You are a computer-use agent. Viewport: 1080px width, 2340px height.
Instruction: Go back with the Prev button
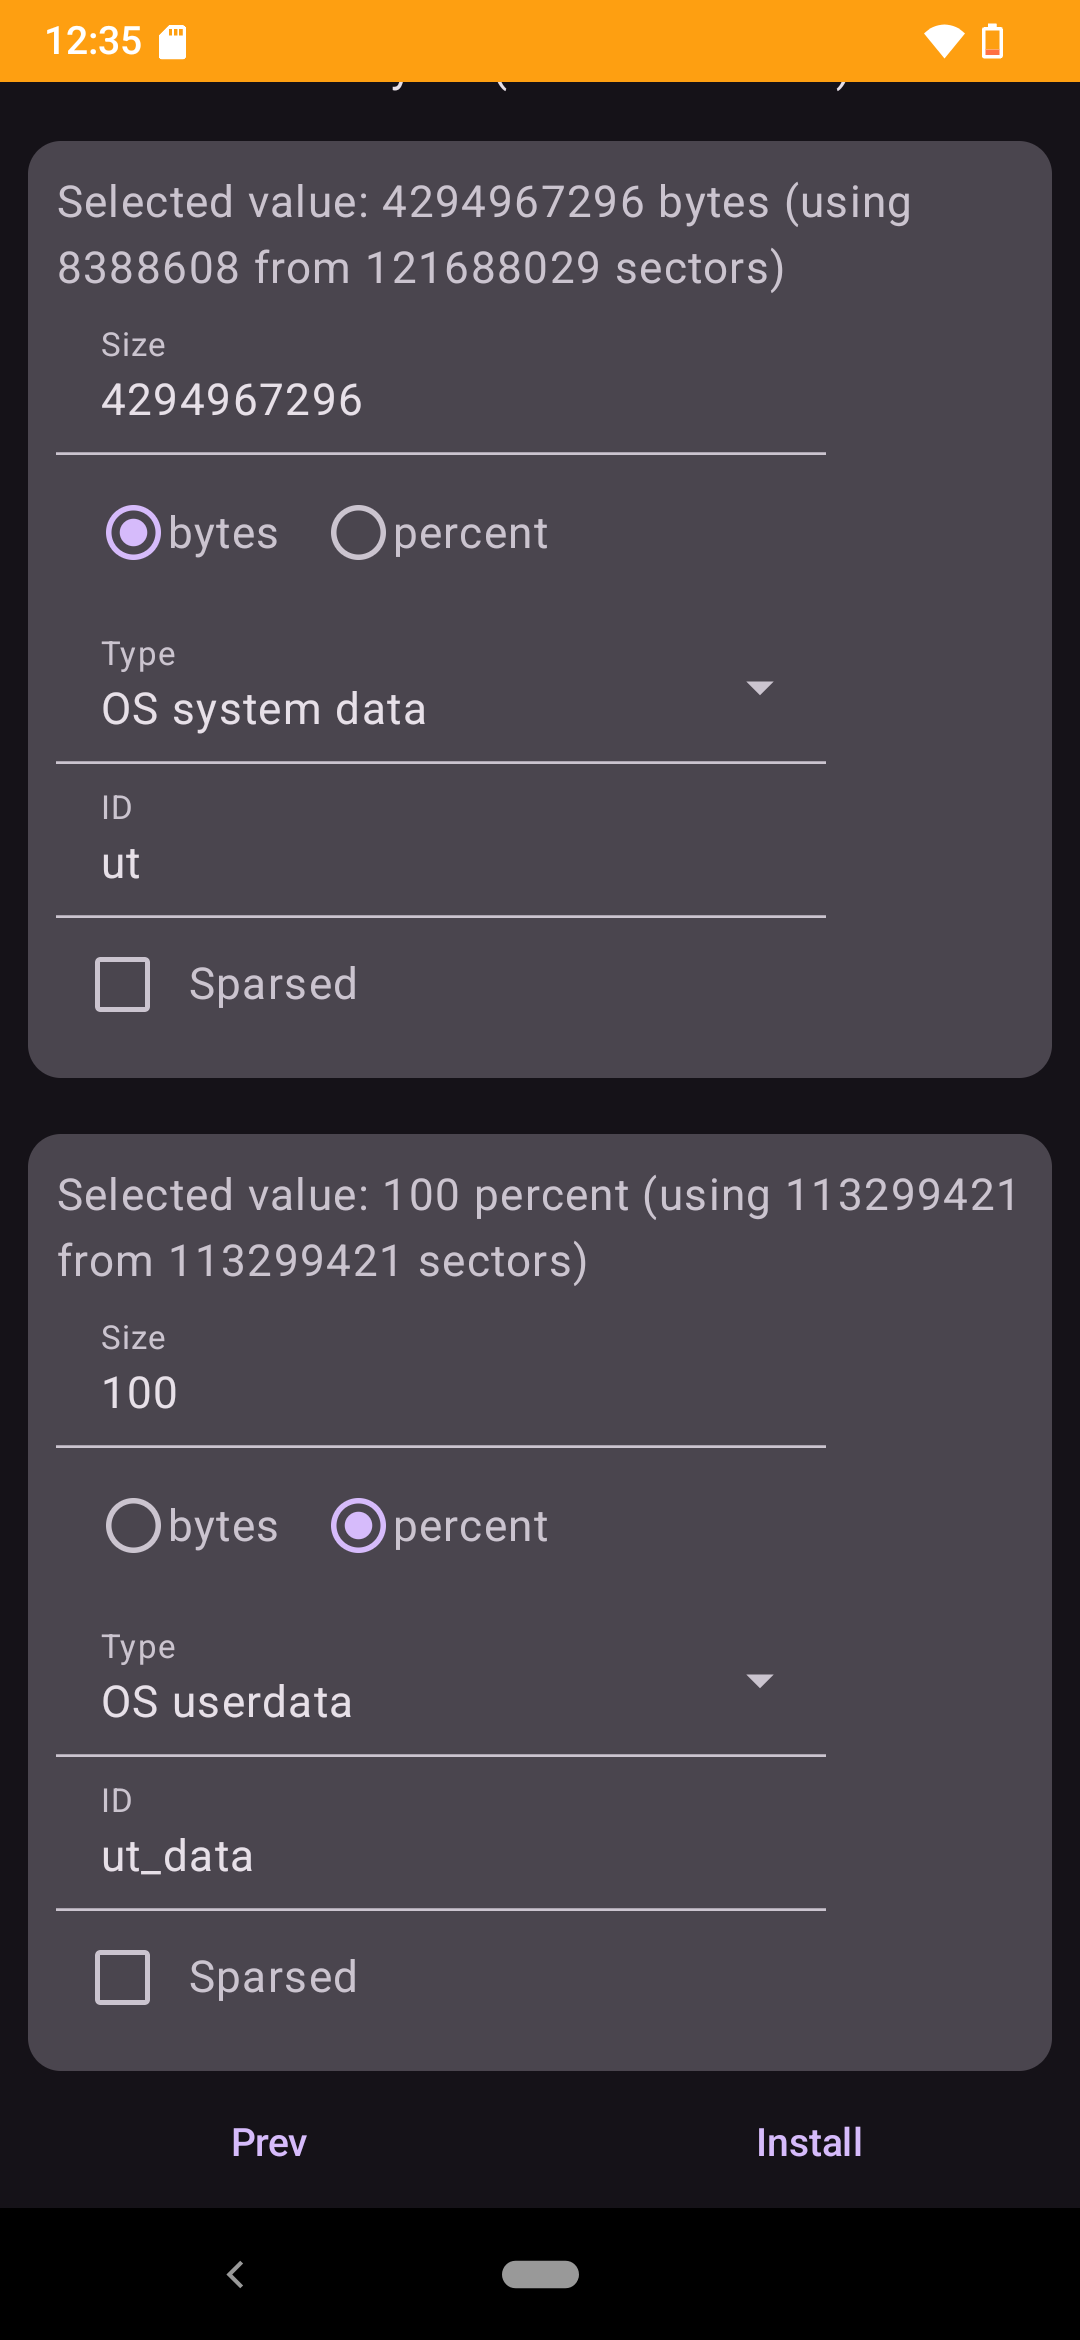tap(269, 2142)
